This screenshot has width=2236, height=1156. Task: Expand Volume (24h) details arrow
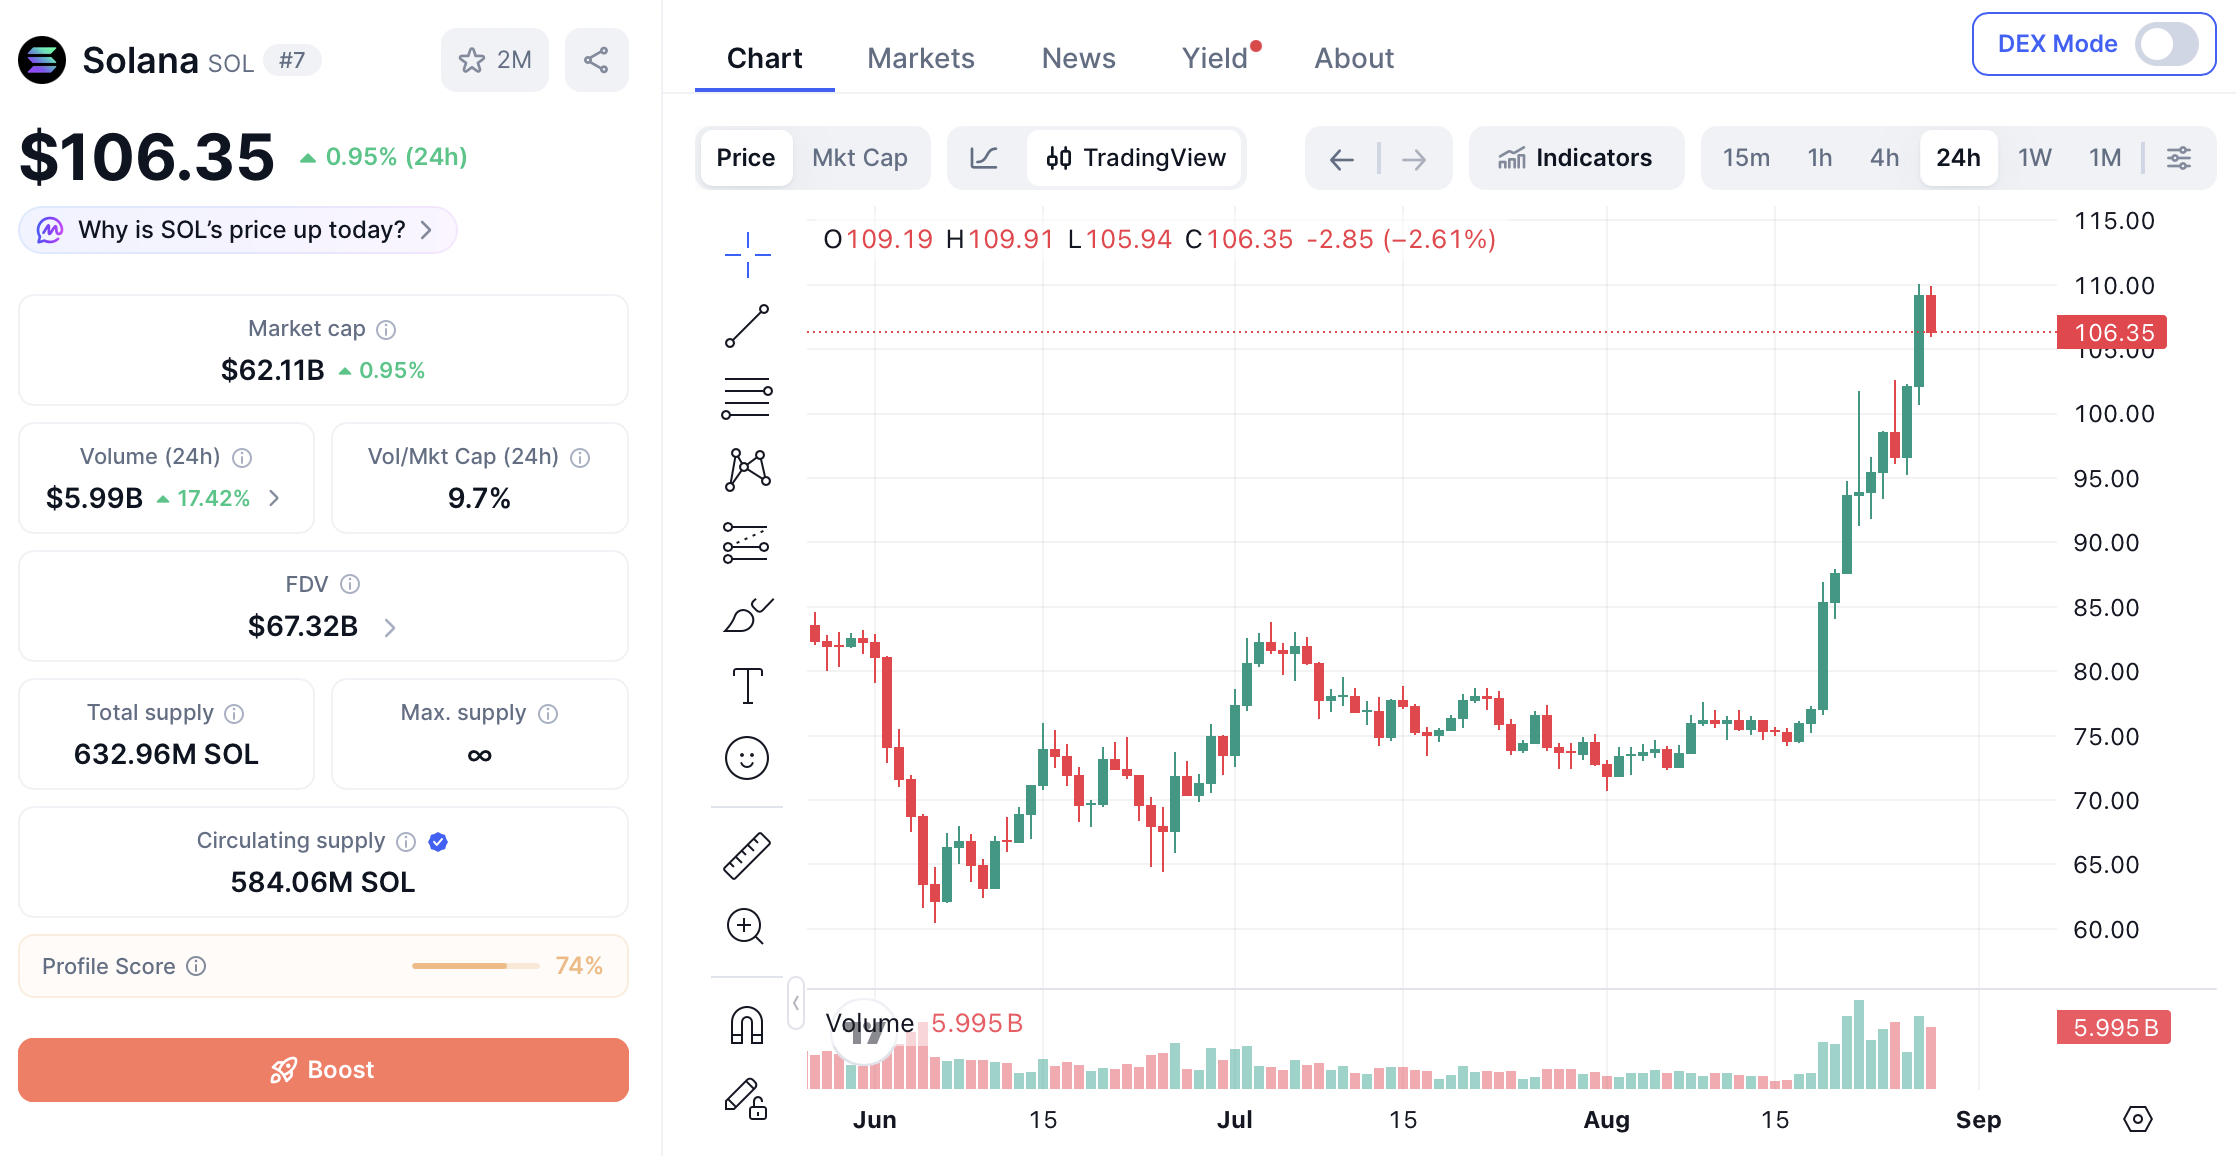pyautogui.click(x=274, y=498)
